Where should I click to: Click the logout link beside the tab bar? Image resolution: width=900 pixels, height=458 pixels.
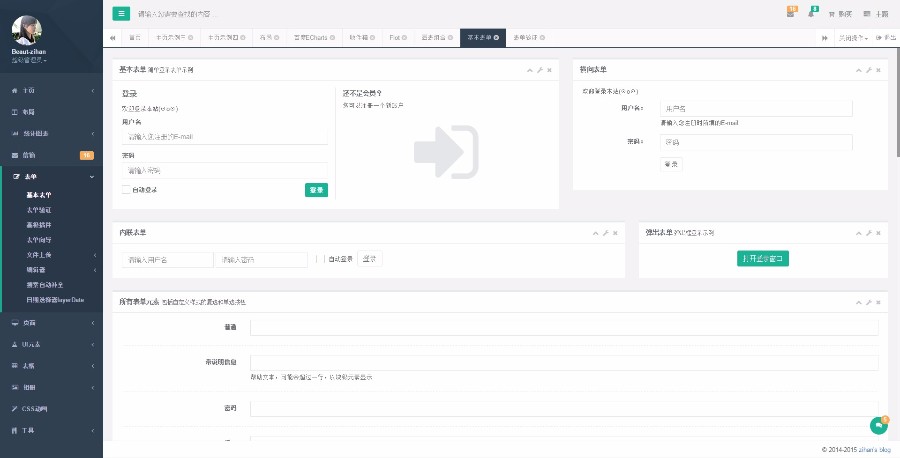coord(885,38)
